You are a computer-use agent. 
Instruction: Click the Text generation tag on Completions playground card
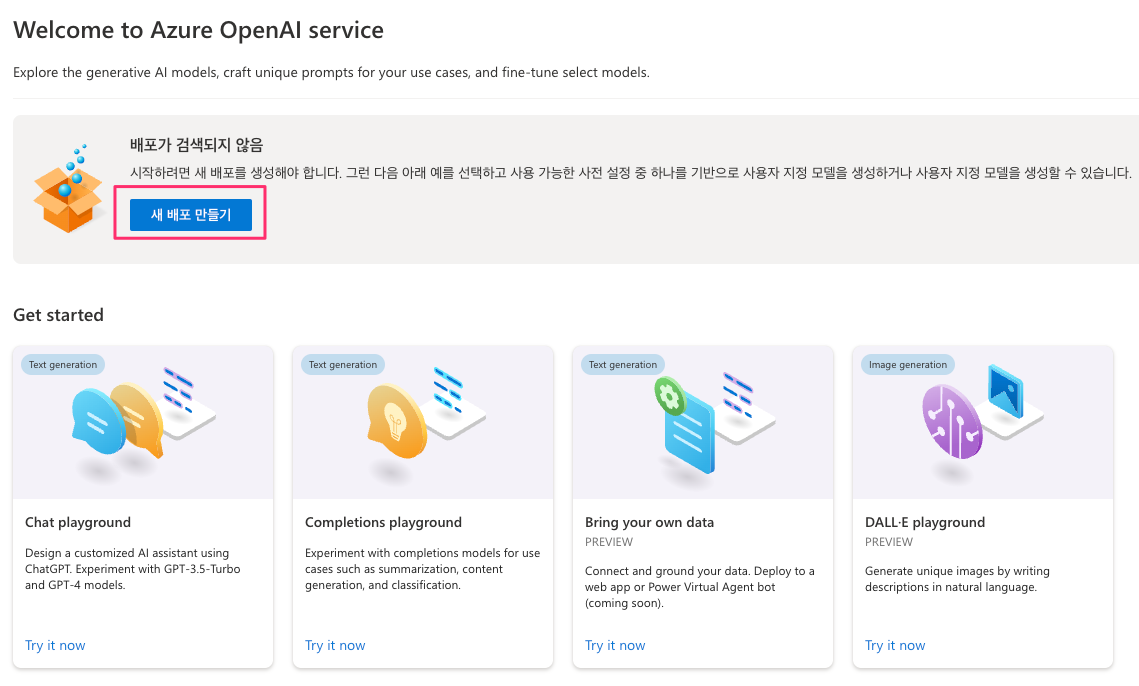pyautogui.click(x=343, y=365)
